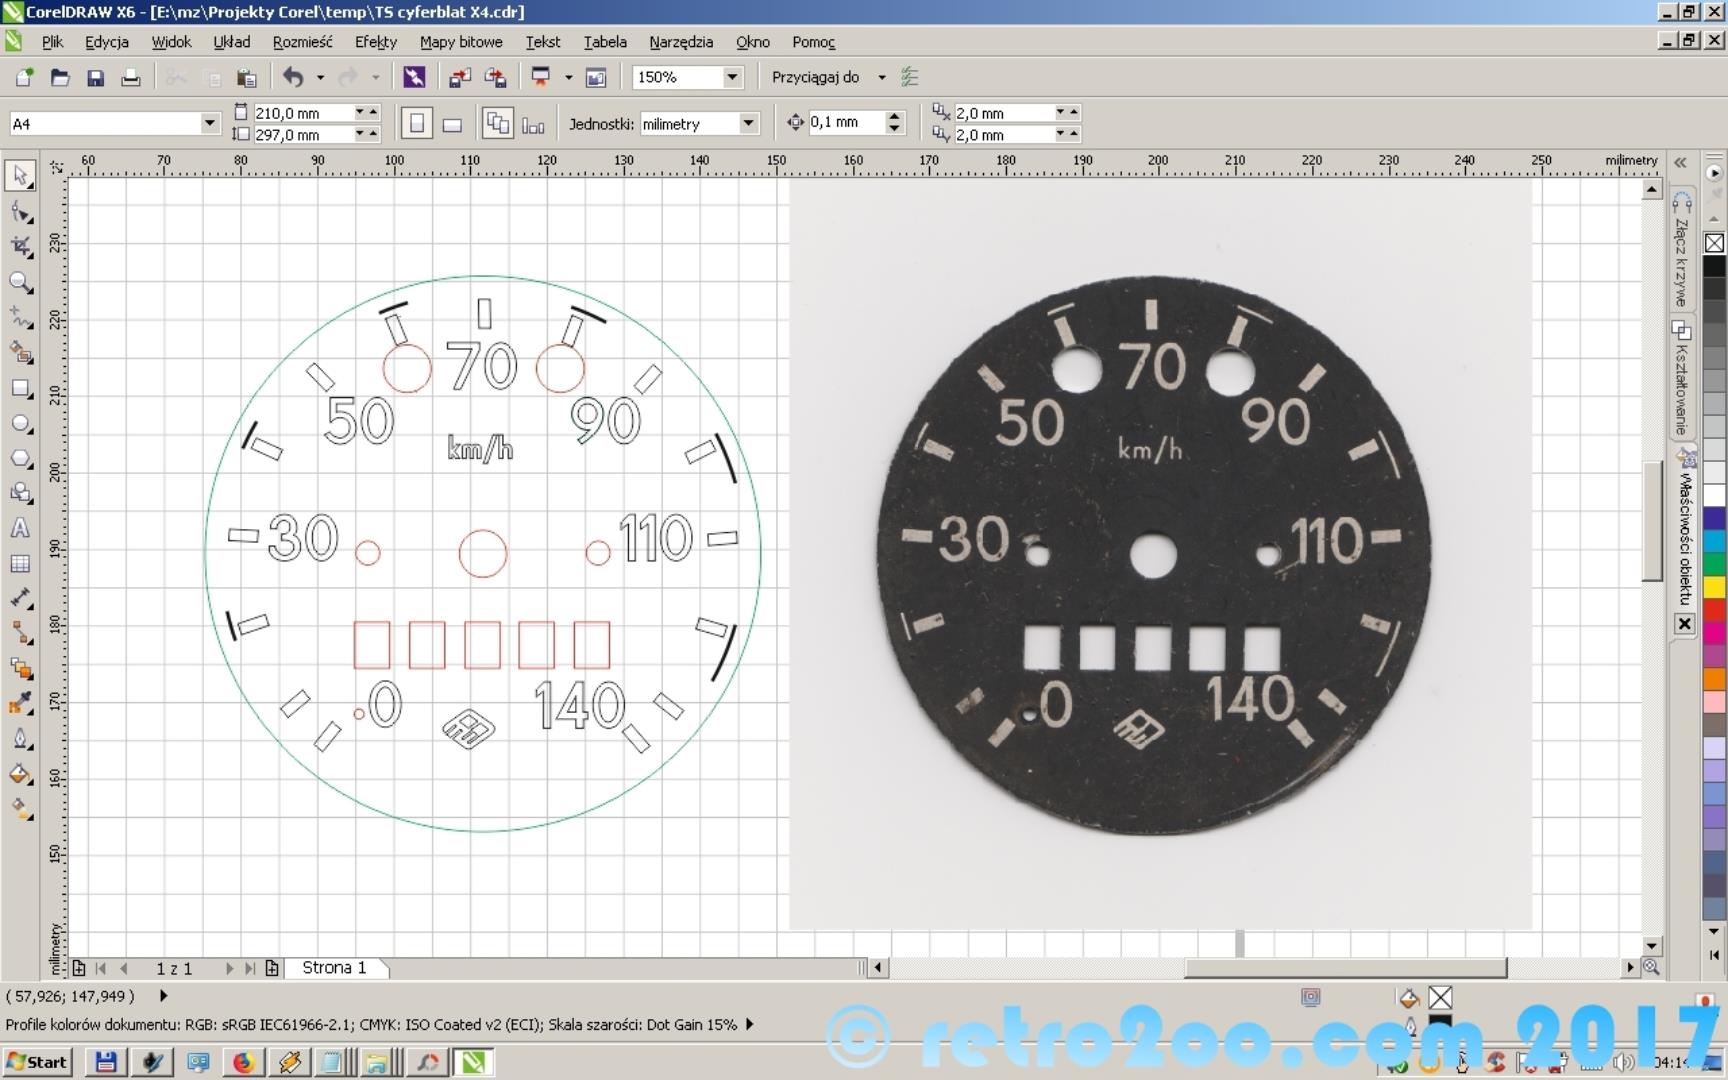Open the Mapy bitowe menu
1728x1080 pixels.
point(460,42)
